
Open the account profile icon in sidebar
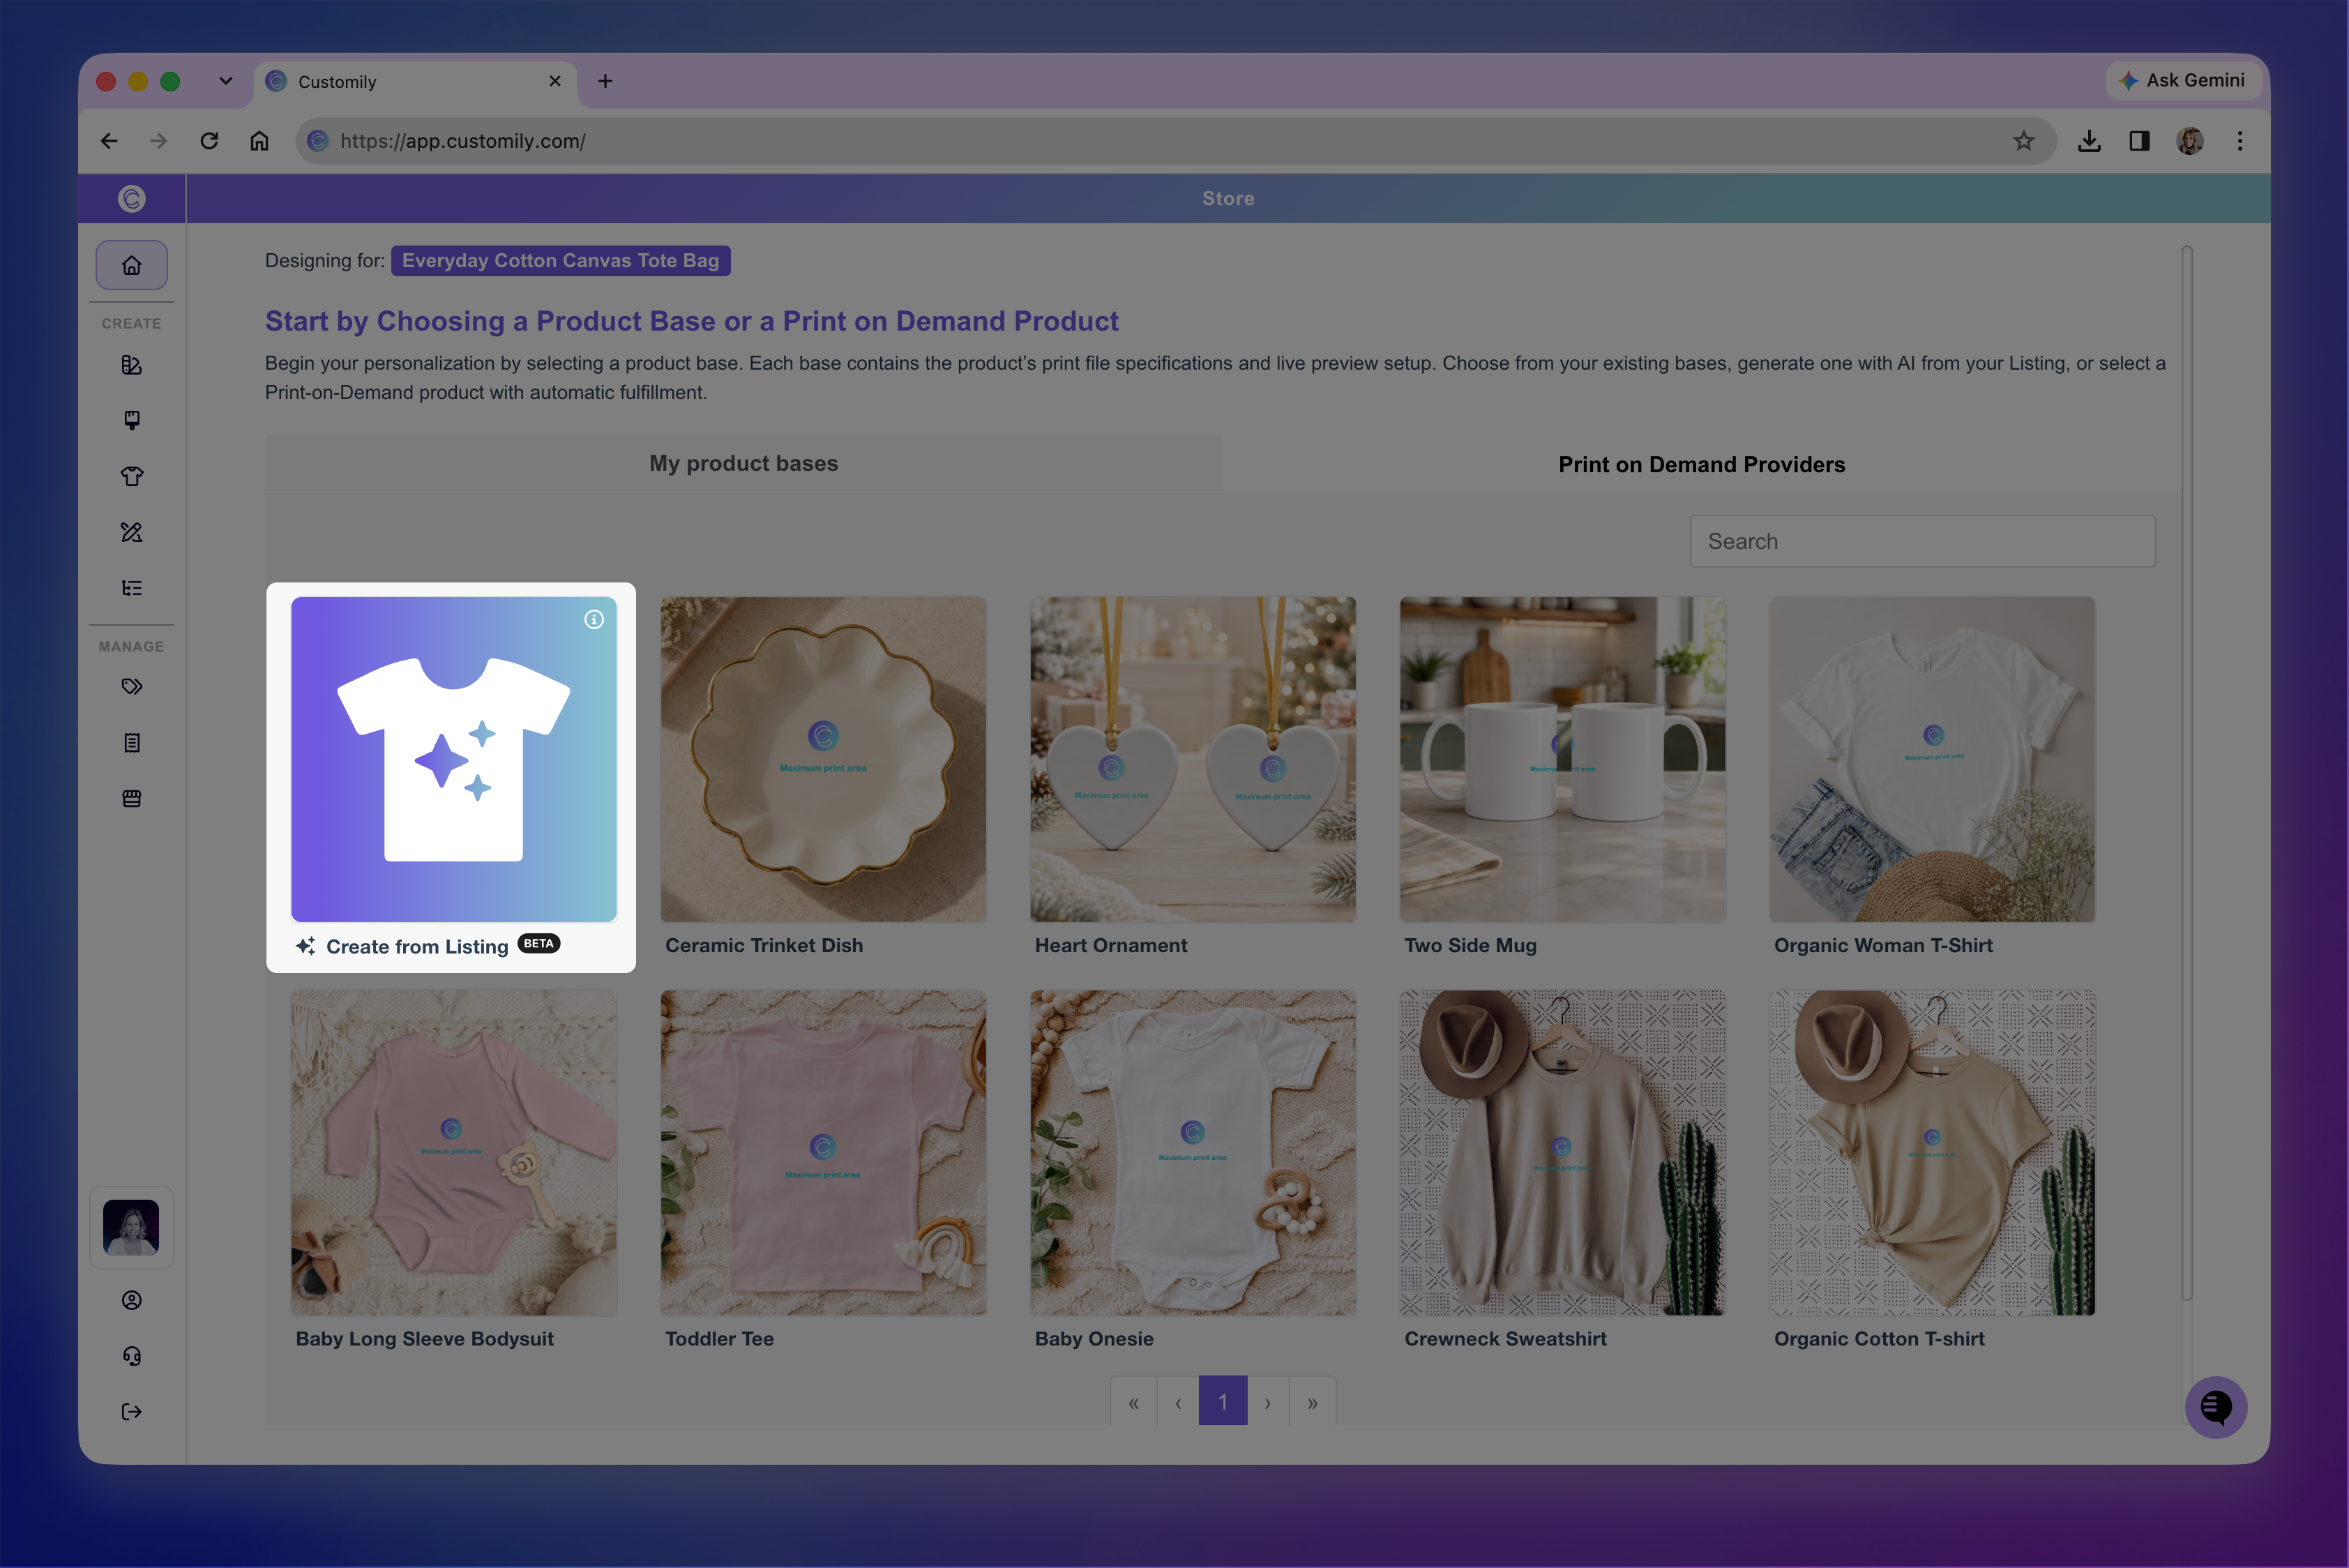[x=131, y=1300]
